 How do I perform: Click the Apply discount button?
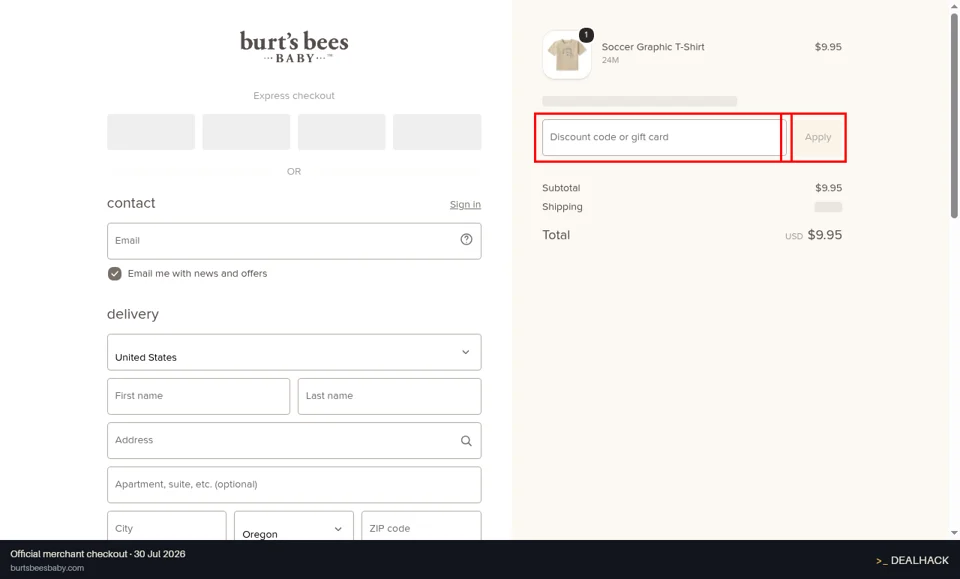(818, 137)
